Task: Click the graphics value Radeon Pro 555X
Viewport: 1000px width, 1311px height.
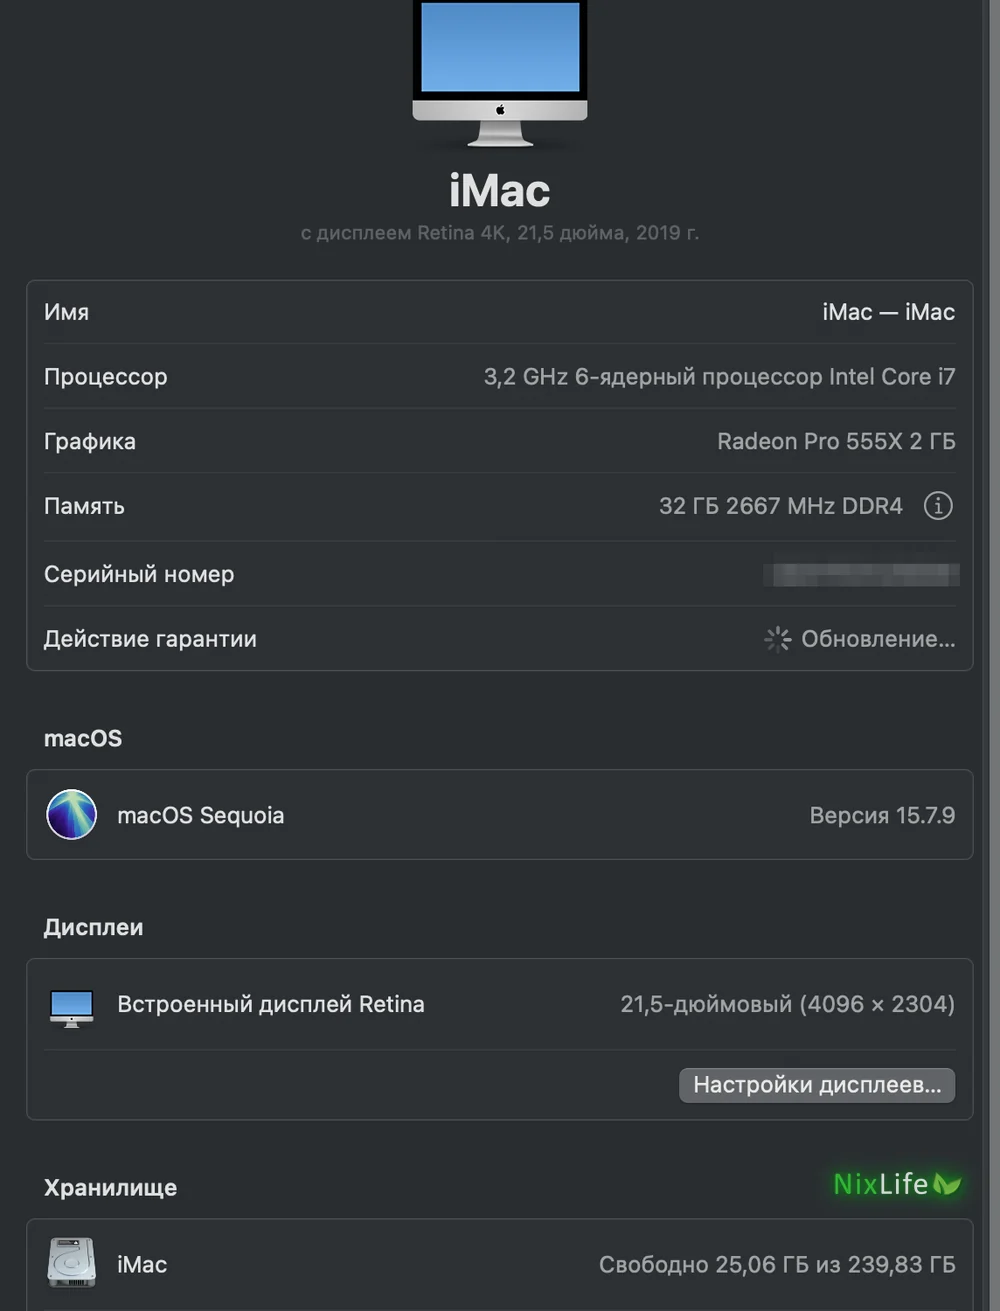Action: coord(836,441)
